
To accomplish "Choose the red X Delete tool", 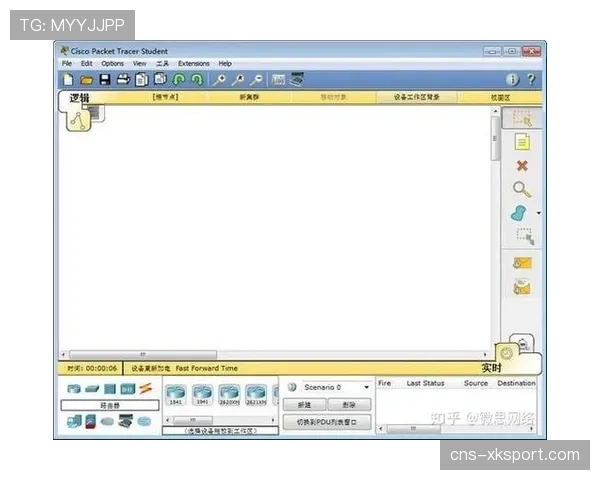I will coord(522,166).
